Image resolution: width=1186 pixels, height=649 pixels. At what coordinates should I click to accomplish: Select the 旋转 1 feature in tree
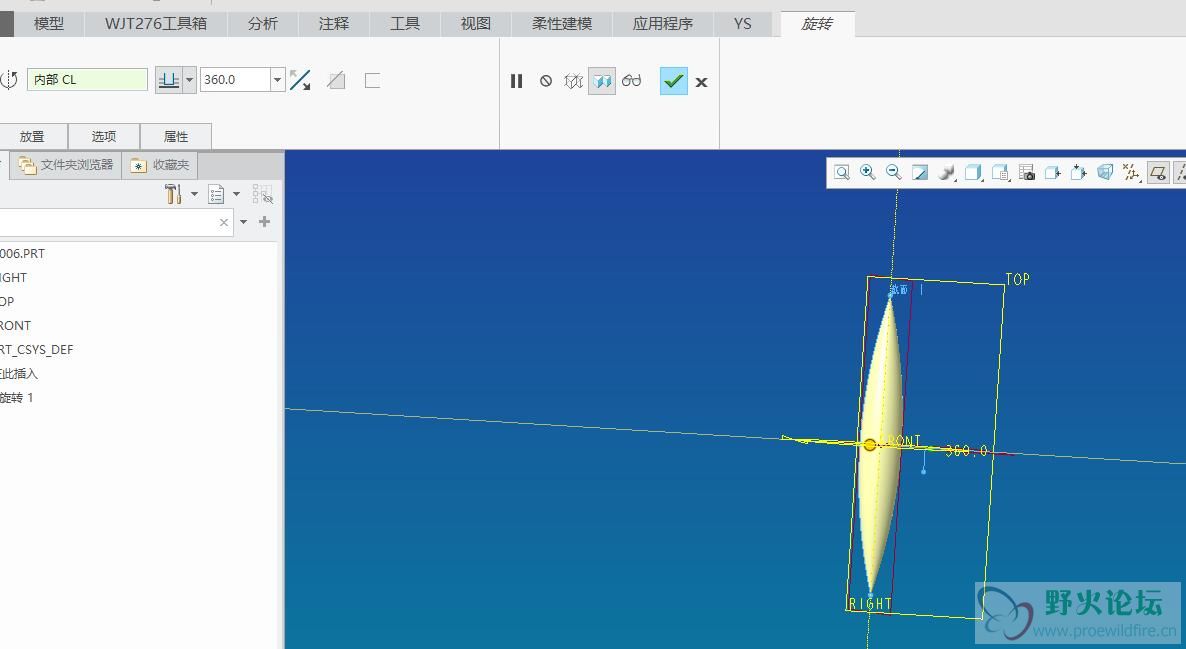point(17,398)
